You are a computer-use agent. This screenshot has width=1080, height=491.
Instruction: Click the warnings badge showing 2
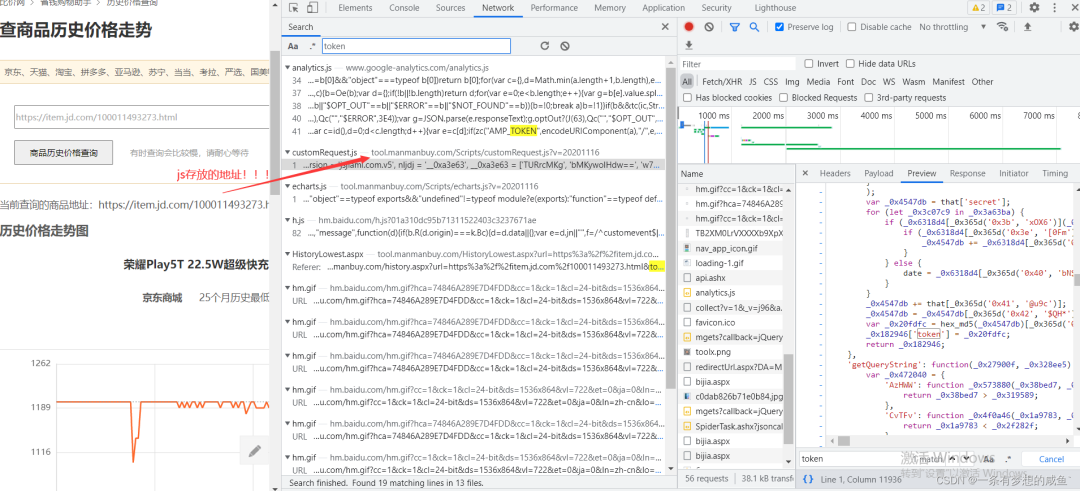coord(977,8)
